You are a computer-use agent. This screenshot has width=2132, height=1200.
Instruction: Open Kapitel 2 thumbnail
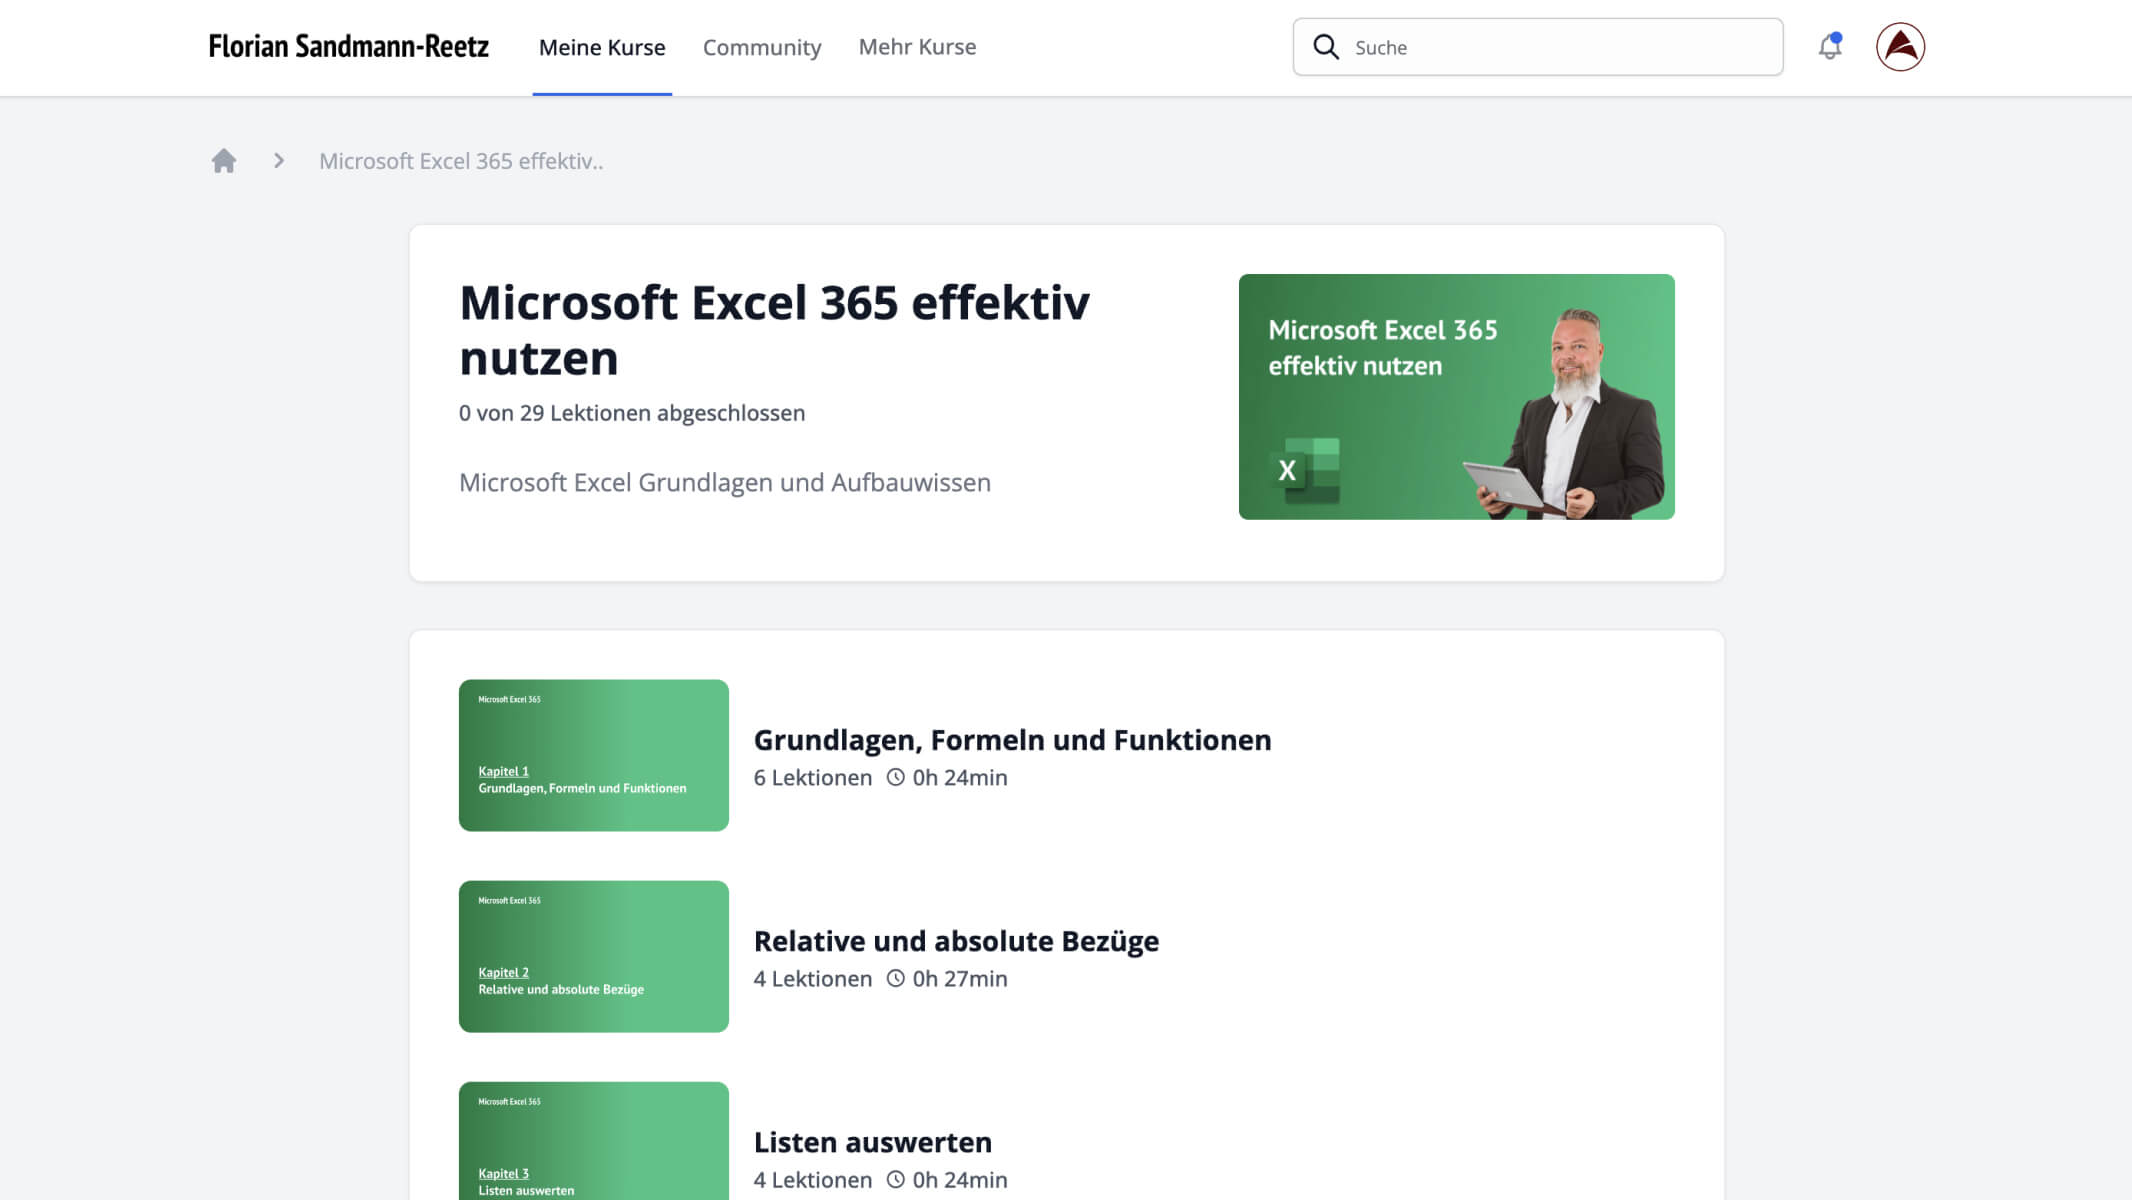coord(594,956)
